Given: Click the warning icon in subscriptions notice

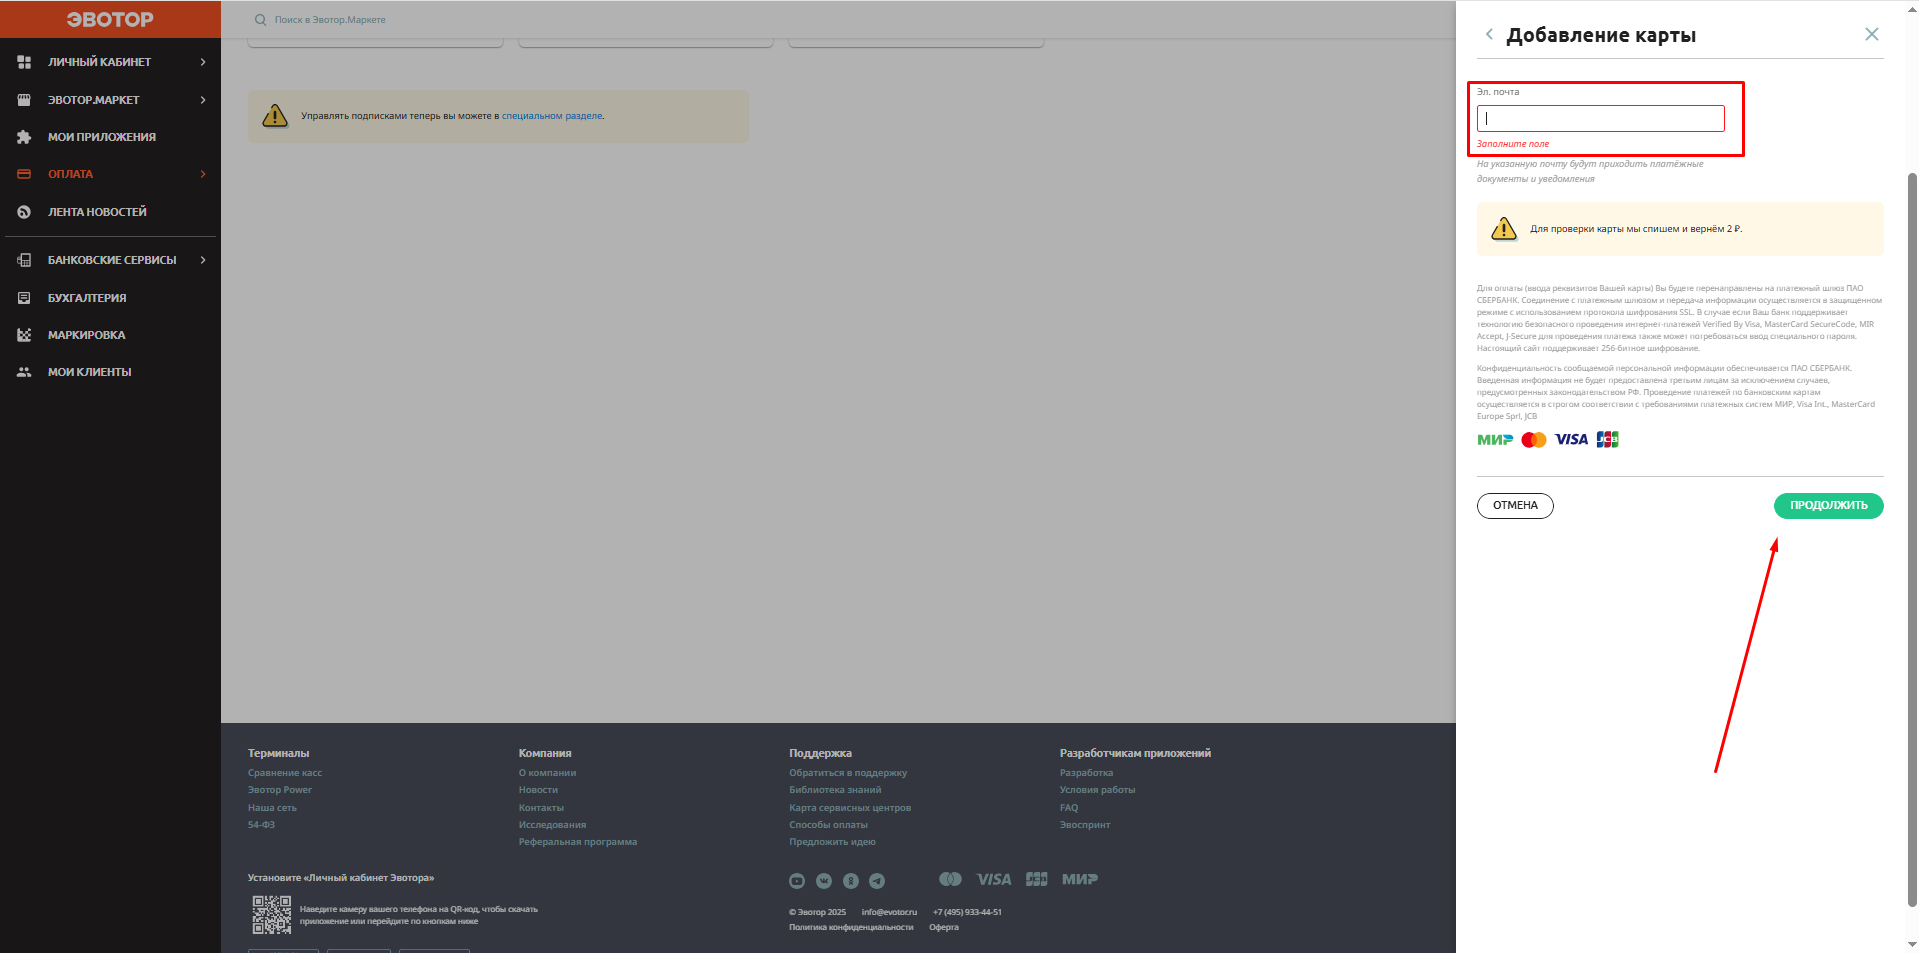Looking at the screenshot, I should [x=275, y=116].
